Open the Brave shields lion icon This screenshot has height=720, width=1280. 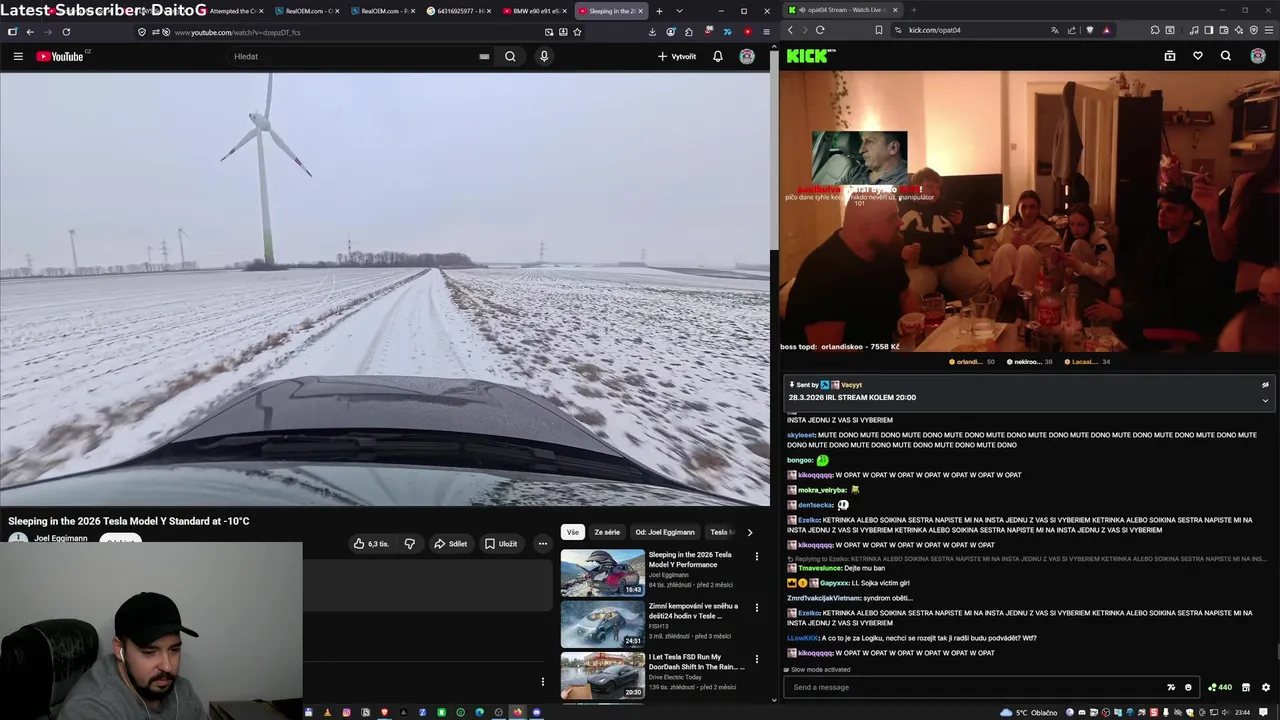(x=1090, y=30)
